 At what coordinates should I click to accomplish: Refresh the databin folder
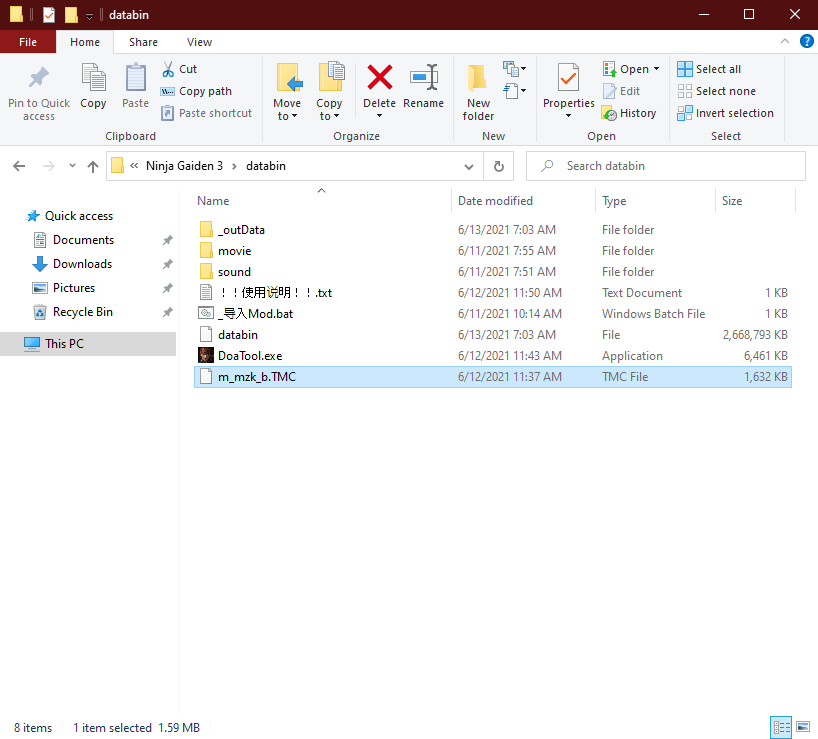click(499, 166)
